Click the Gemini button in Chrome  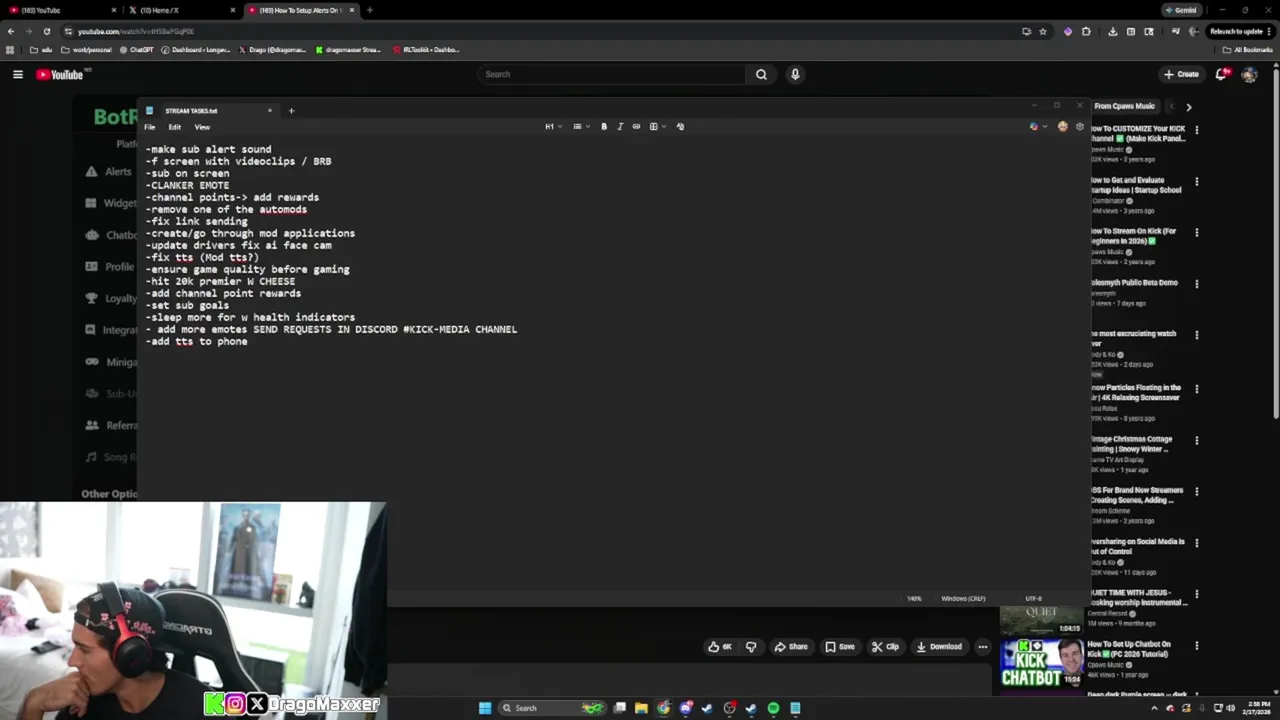tap(1181, 10)
